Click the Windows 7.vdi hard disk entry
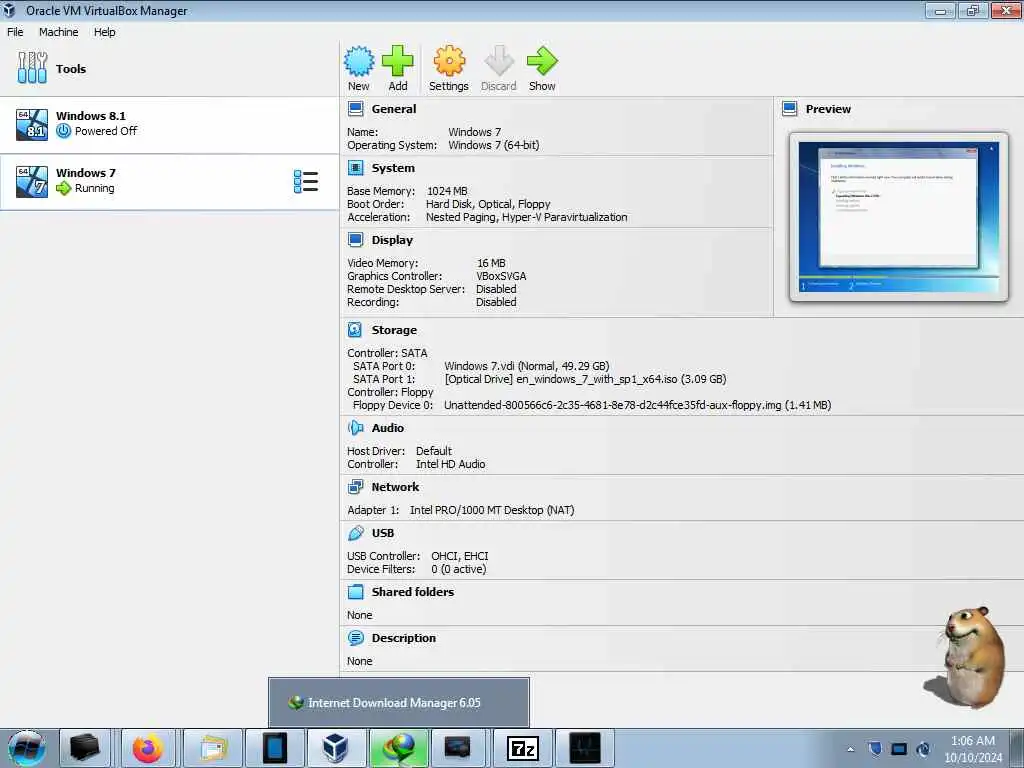 [526, 366]
